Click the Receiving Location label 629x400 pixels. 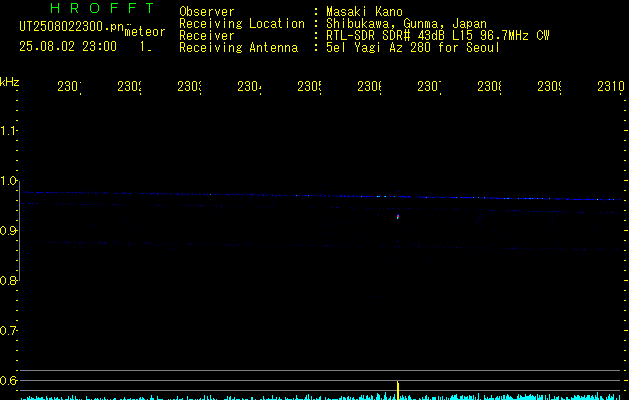point(242,24)
